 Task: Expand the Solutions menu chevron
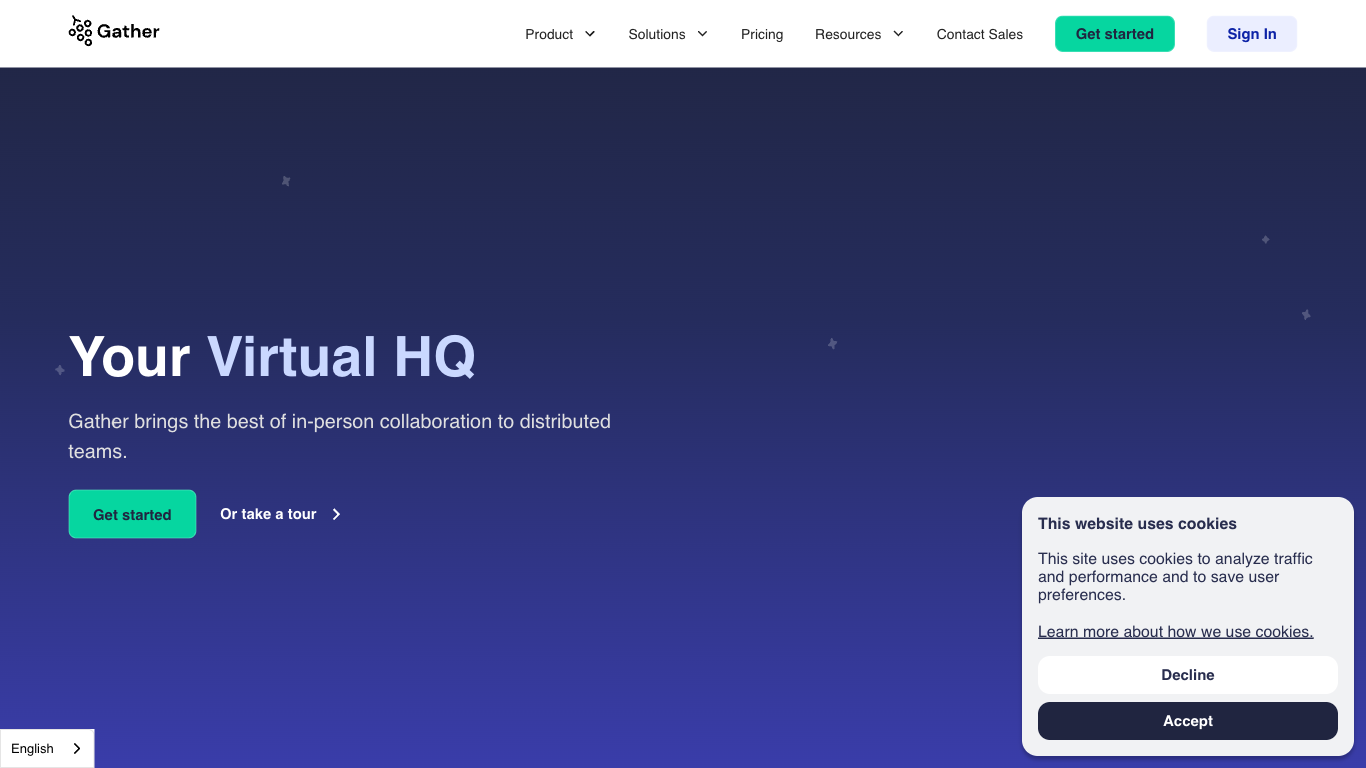702,34
